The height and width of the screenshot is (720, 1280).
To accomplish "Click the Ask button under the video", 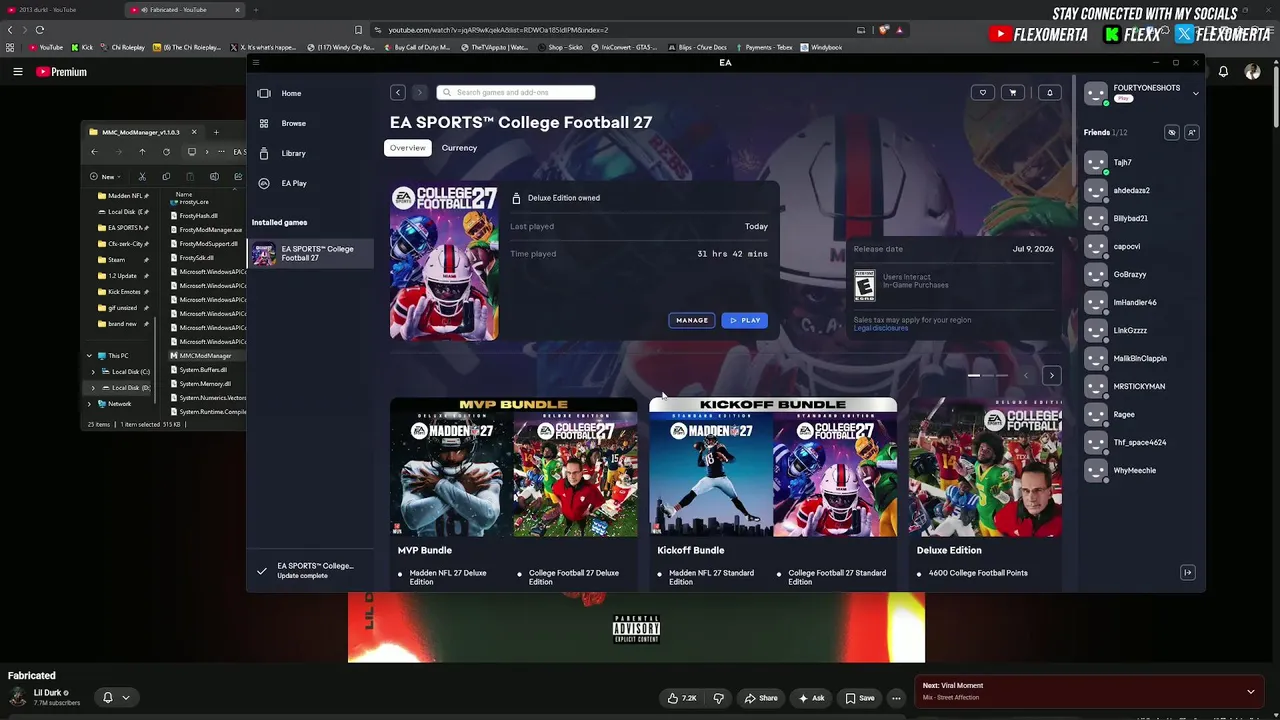I will pyautogui.click(x=811, y=698).
